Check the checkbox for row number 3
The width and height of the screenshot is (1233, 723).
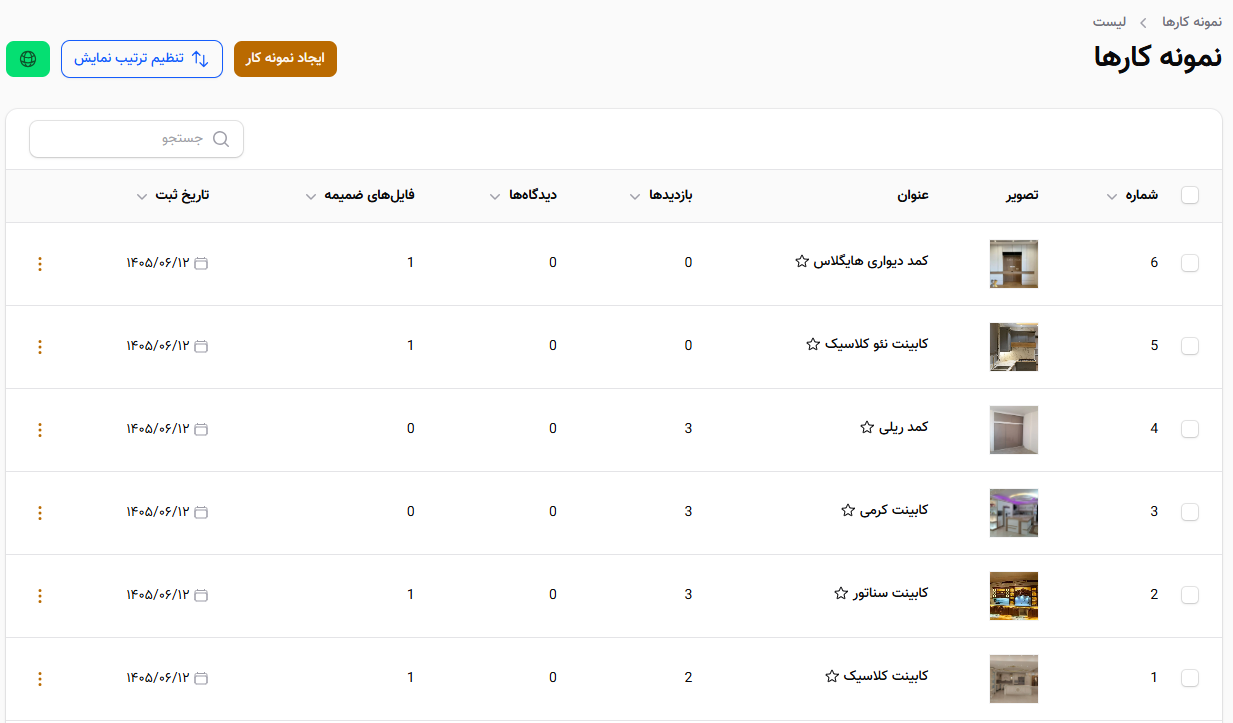click(x=1190, y=512)
